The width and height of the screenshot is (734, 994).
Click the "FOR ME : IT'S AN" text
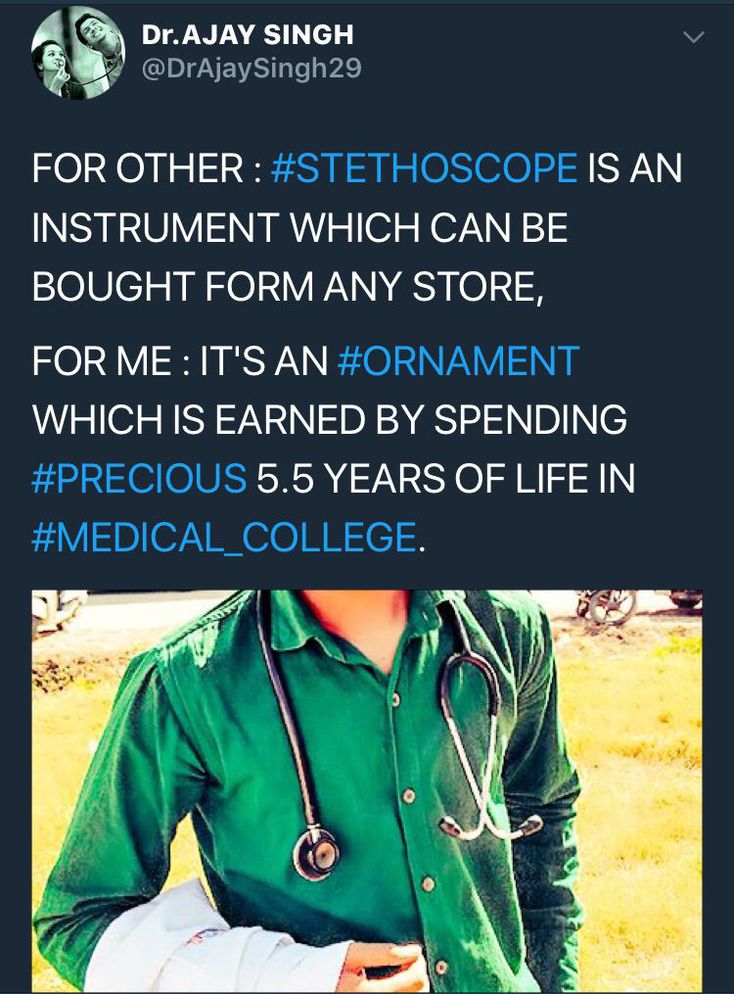click(180, 360)
